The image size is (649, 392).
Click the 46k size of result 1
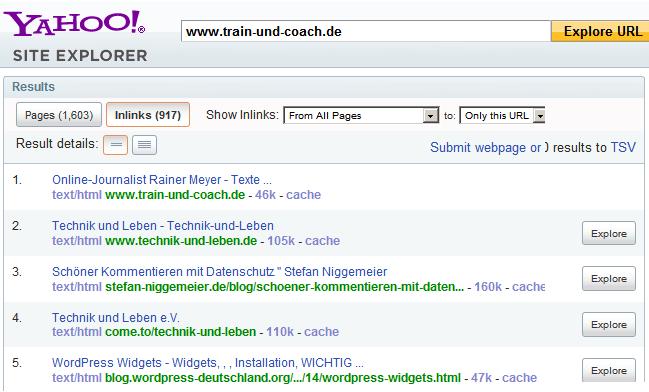coord(265,195)
